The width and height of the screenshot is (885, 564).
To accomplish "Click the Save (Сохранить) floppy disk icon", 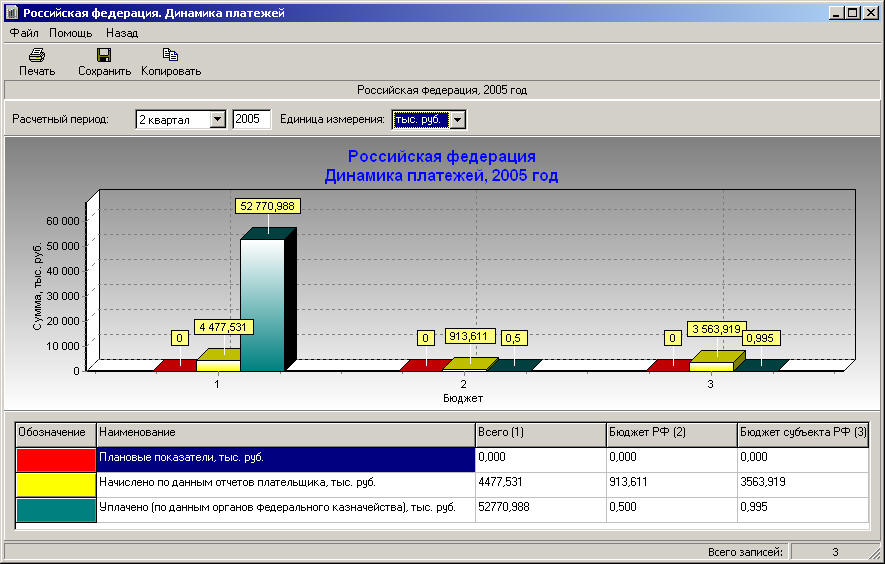I will click(104, 55).
